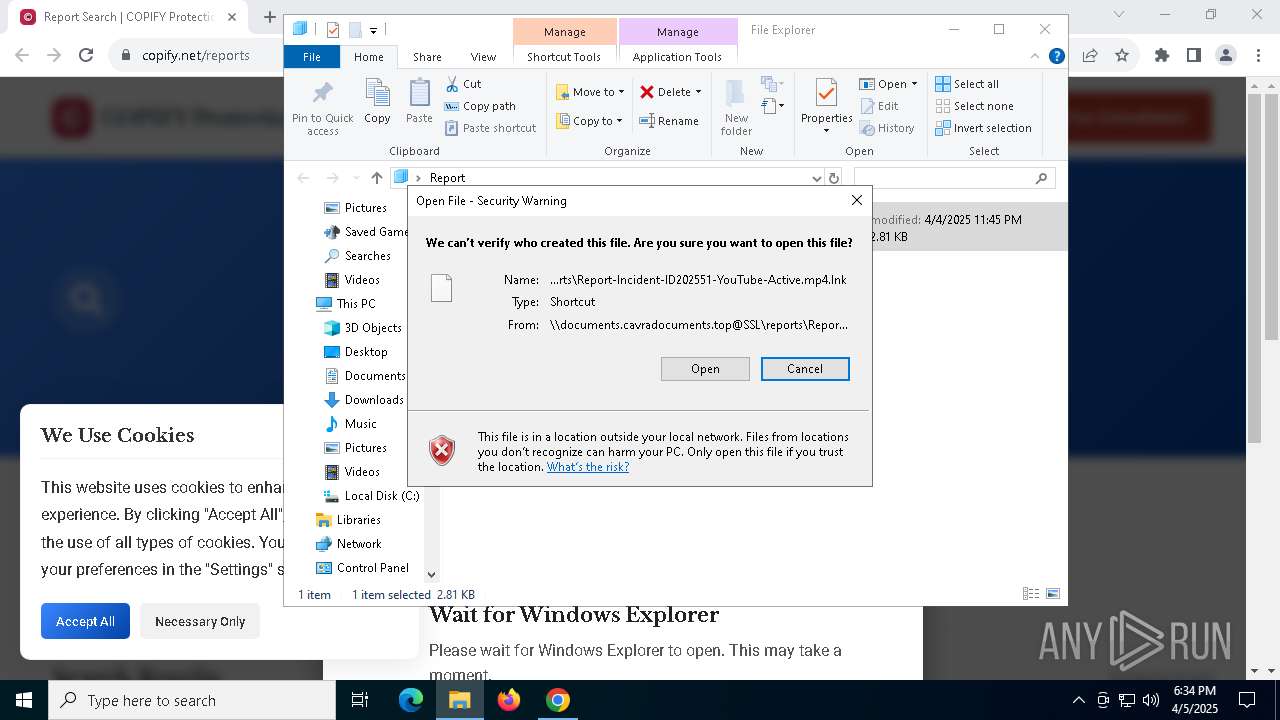Image resolution: width=1280 pixels, height=720 pixels.
Task: Open a new Chrome tab
Action: 269,17
